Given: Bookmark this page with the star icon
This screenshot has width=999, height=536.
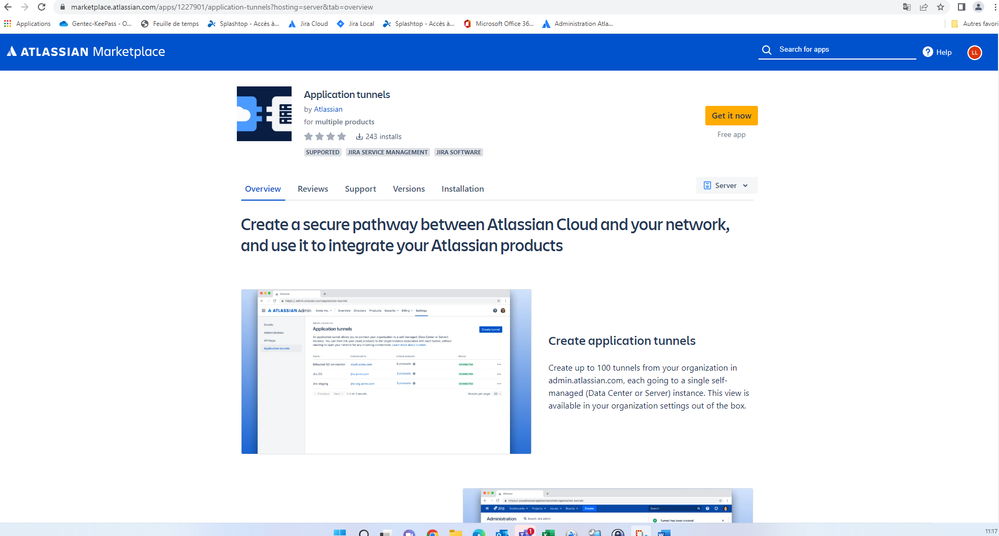Looking at the screenshot, I should (x=940, y=7).
